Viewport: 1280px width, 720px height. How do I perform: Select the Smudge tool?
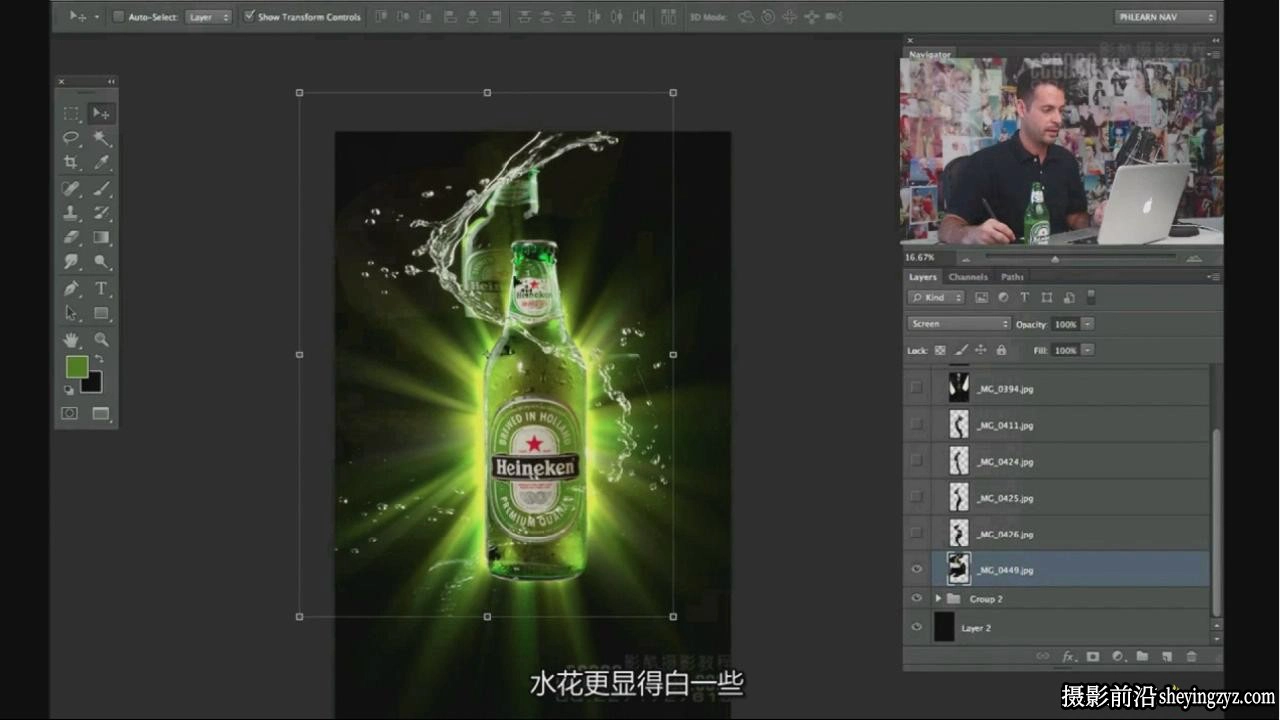click(72, 262)
